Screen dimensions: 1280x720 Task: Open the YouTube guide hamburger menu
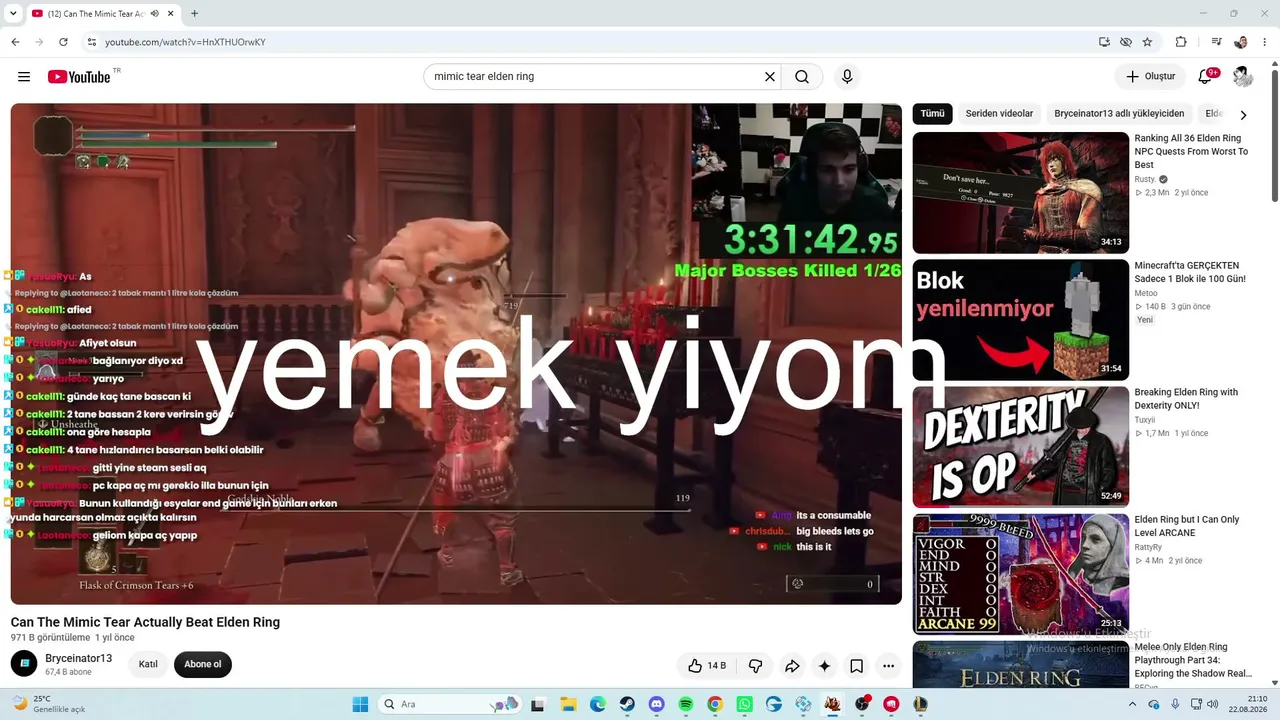(24, 77)
